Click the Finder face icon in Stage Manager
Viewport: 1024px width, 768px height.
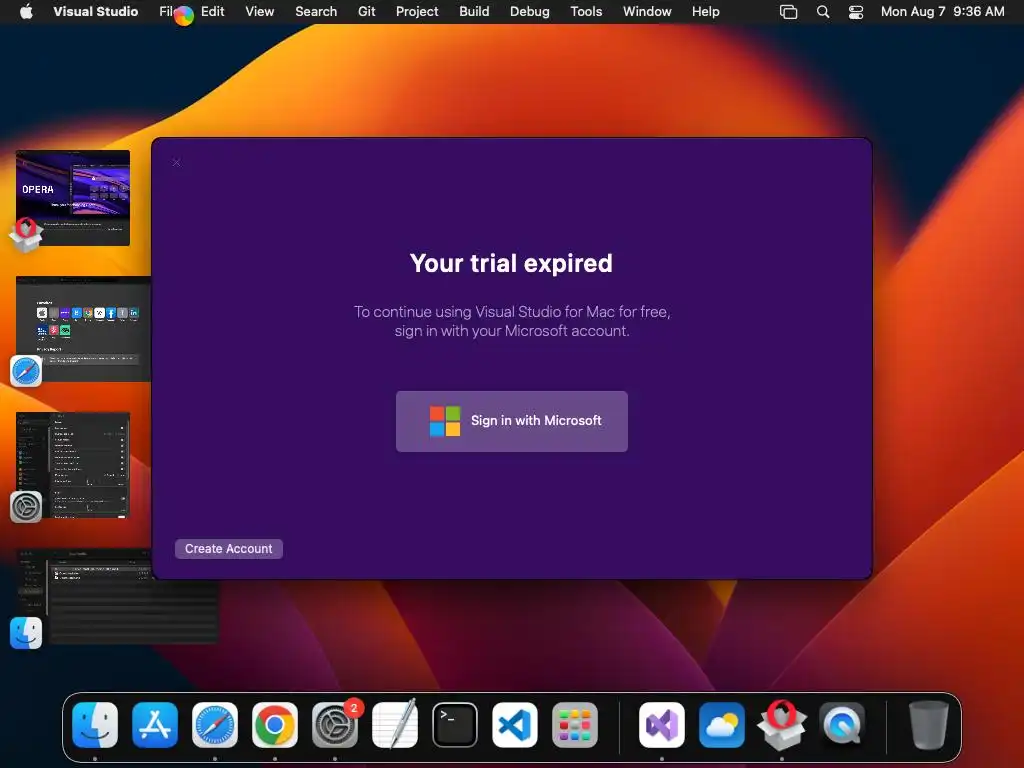(26, 633)
